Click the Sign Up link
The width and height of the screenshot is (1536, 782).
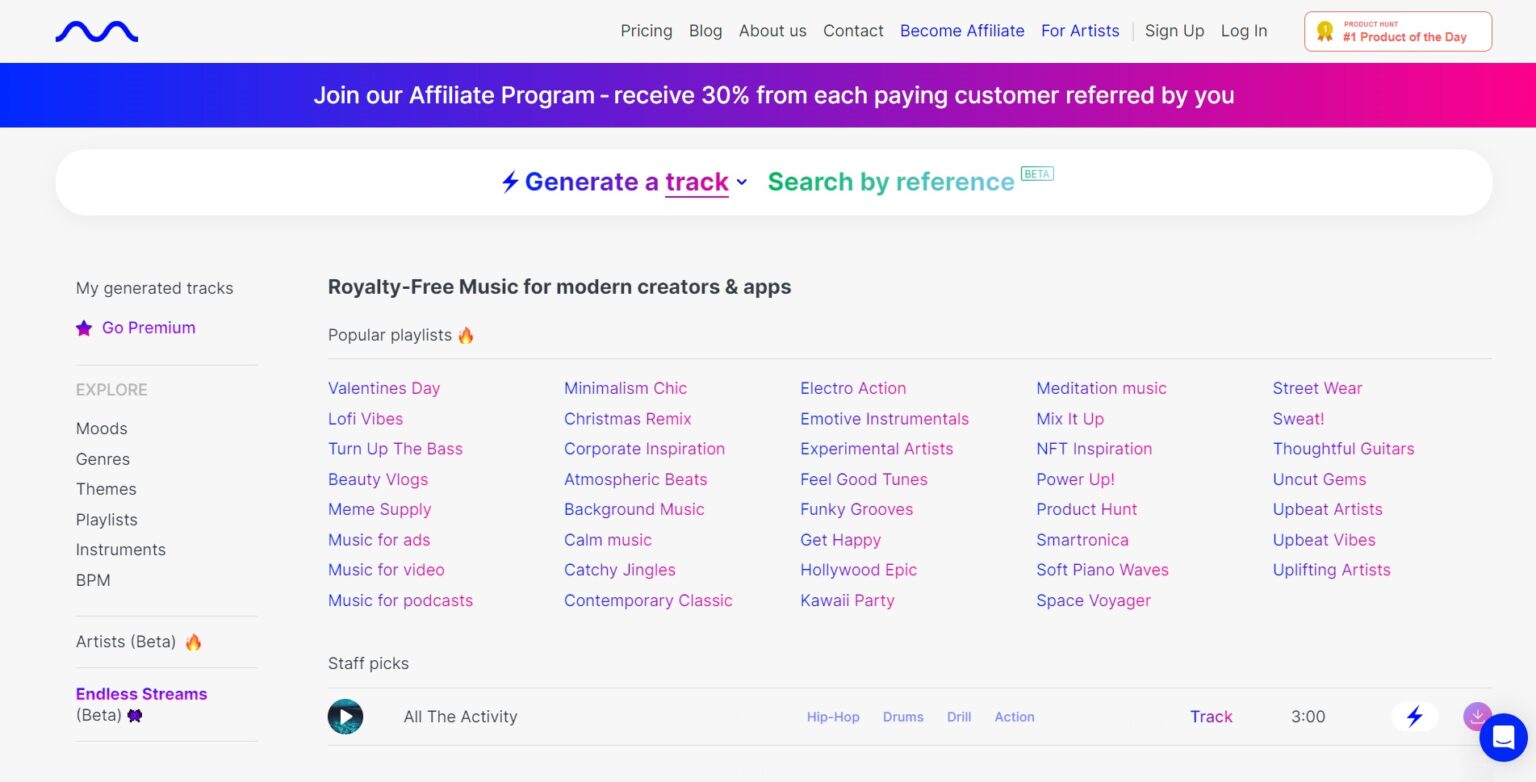click(1174, 31)
